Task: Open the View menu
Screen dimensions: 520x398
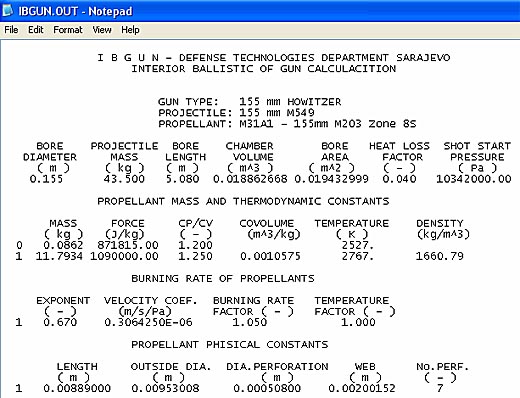Action: click(102, 30)
